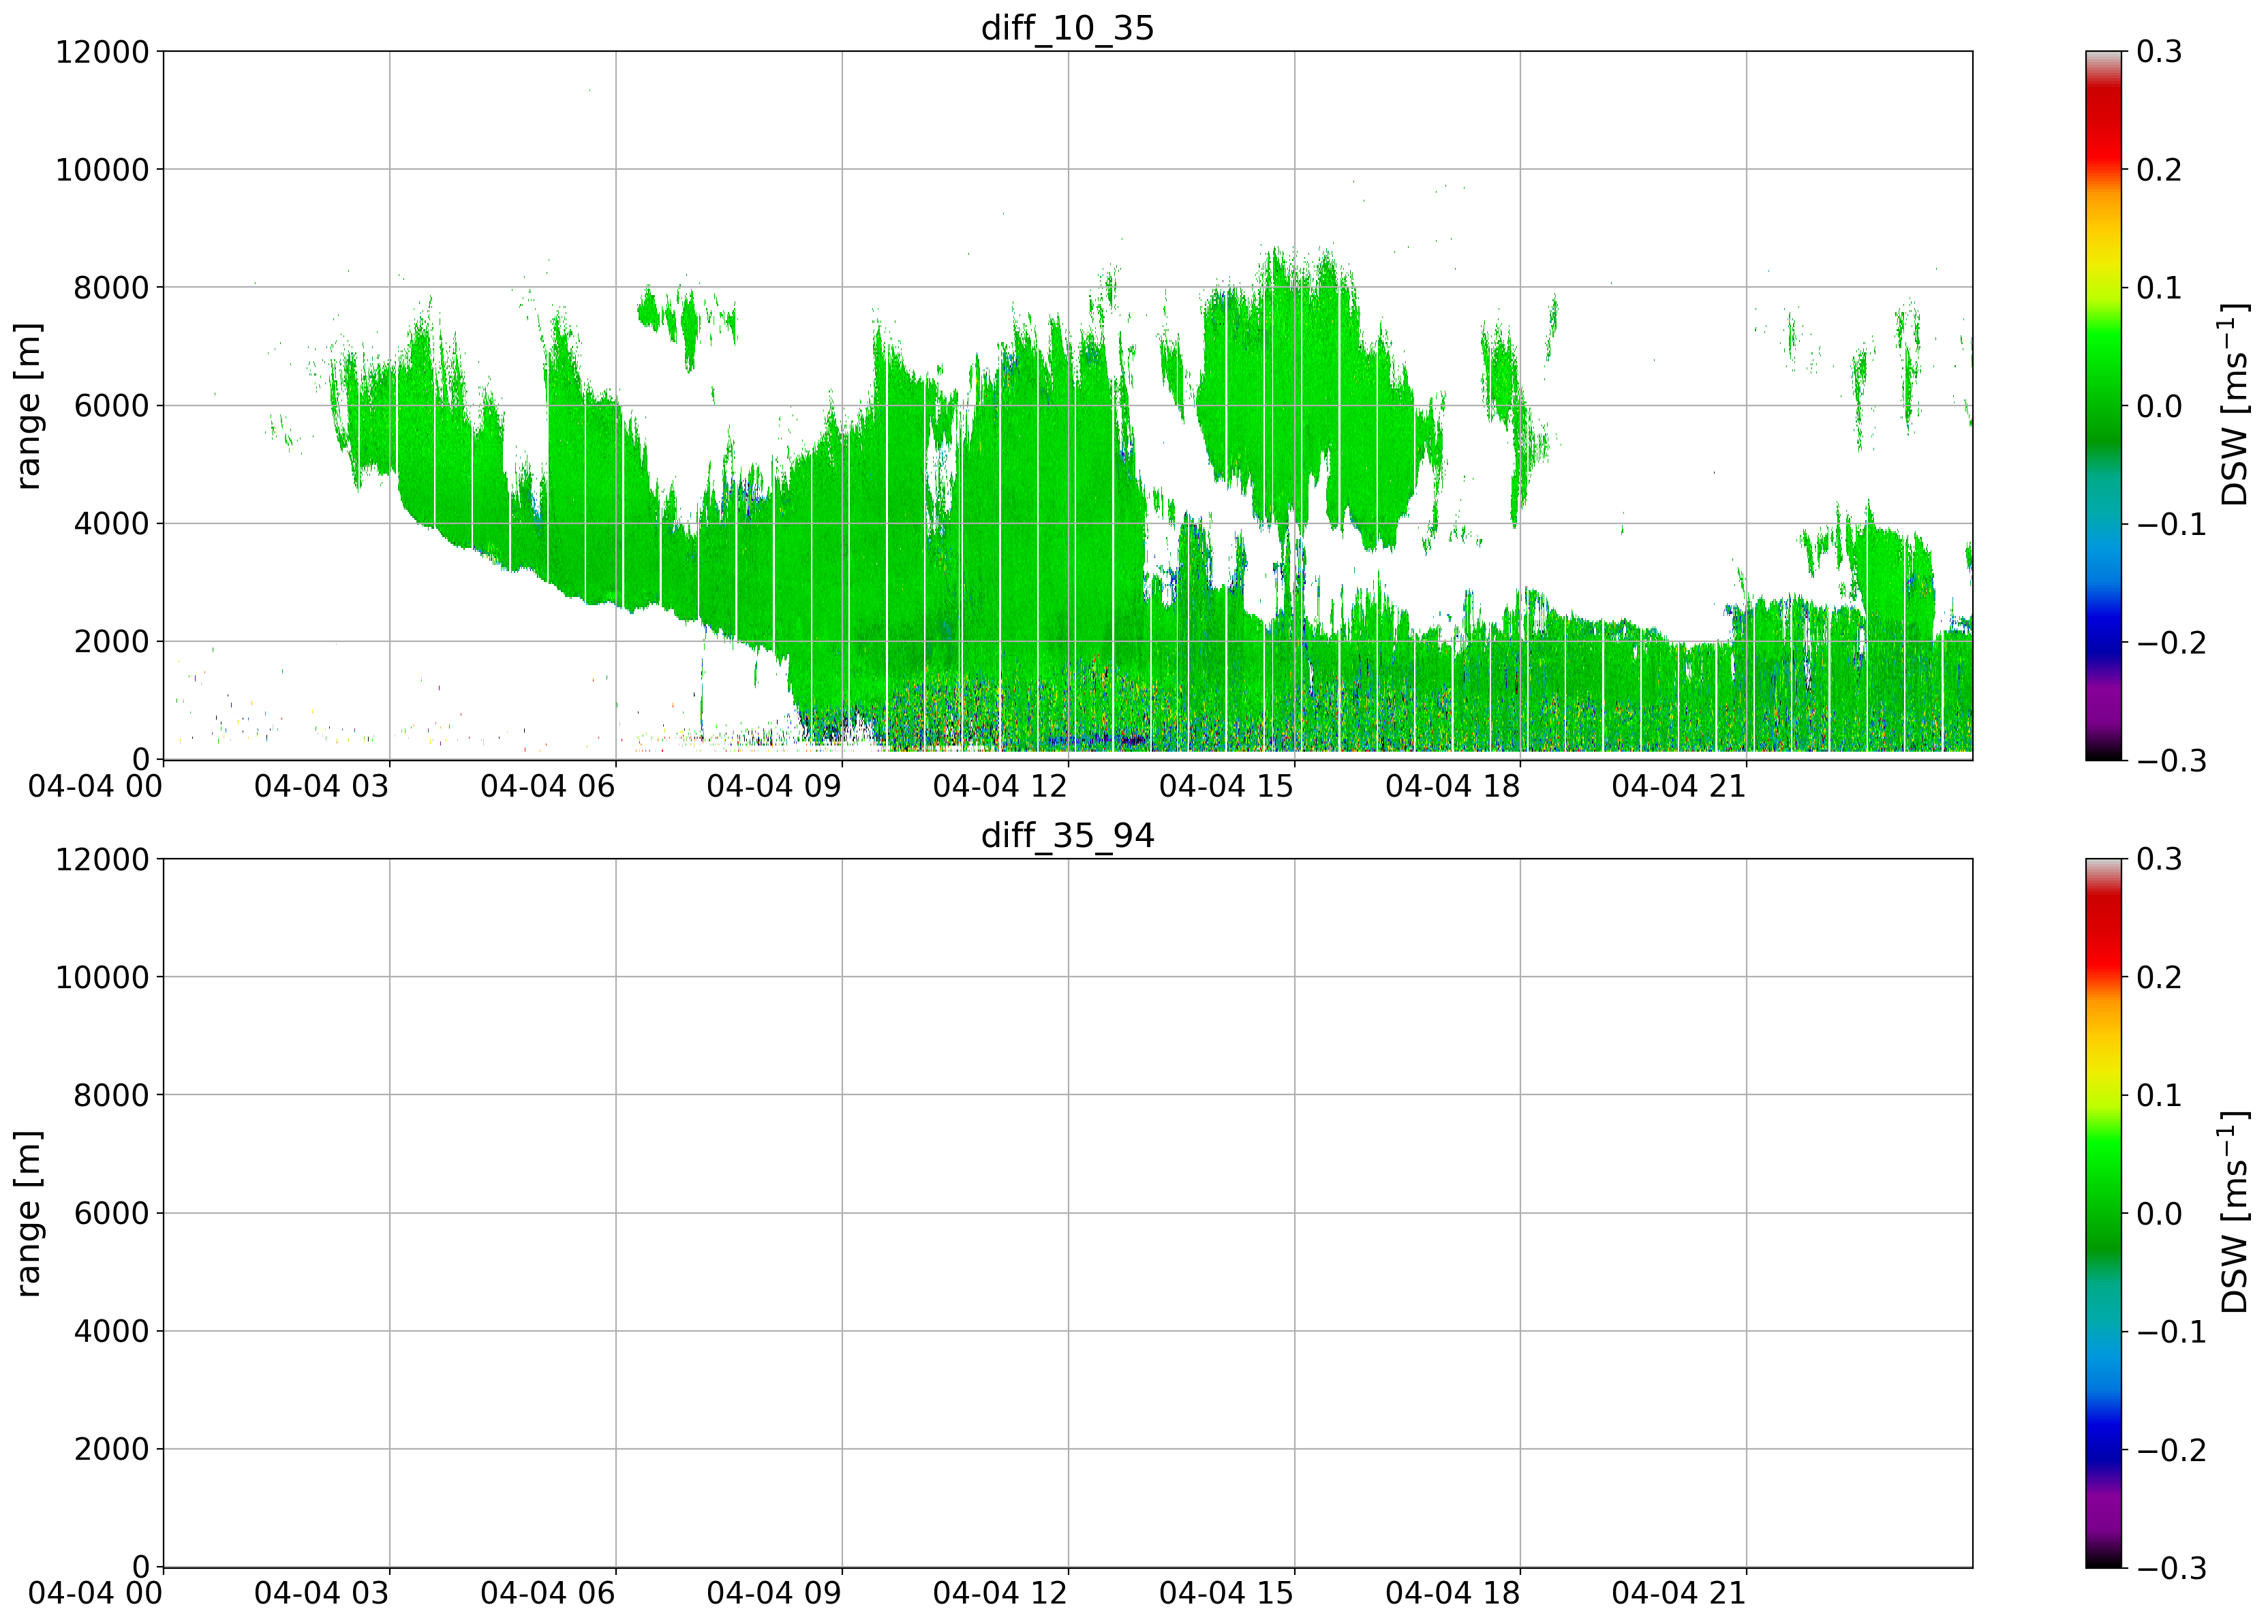Viewport: 2268px width, 1624px height.
Task: Click the −0.3 tick label on diff_10_35 colorbar
Action: (x=2172, y=761)
